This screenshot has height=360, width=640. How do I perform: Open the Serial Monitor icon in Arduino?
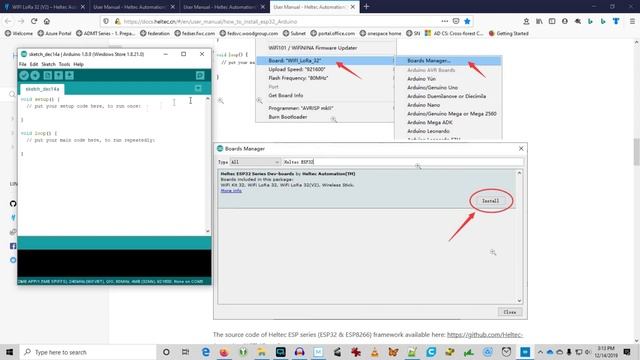(x=200, y=76)
